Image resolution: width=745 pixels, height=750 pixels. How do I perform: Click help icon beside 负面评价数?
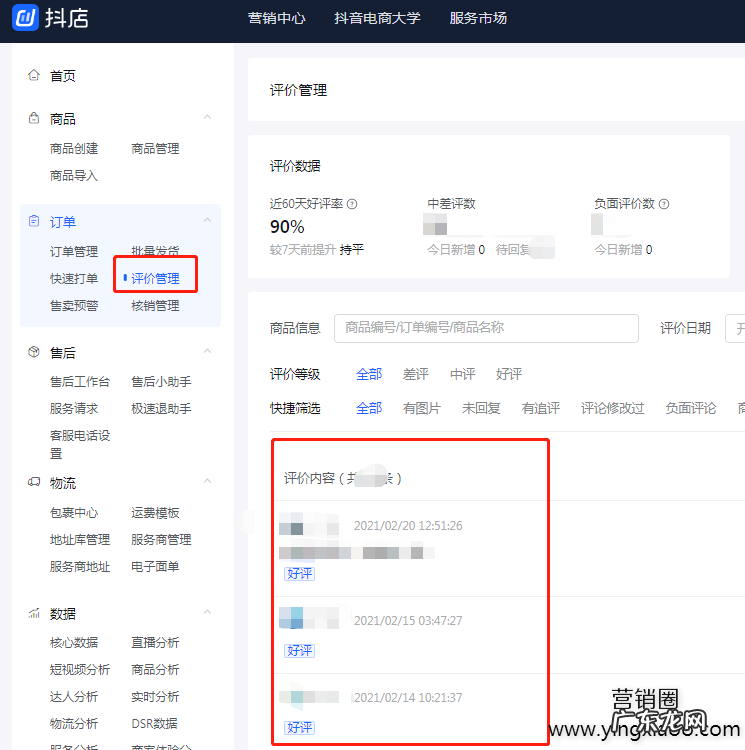(x=664, y=204)
